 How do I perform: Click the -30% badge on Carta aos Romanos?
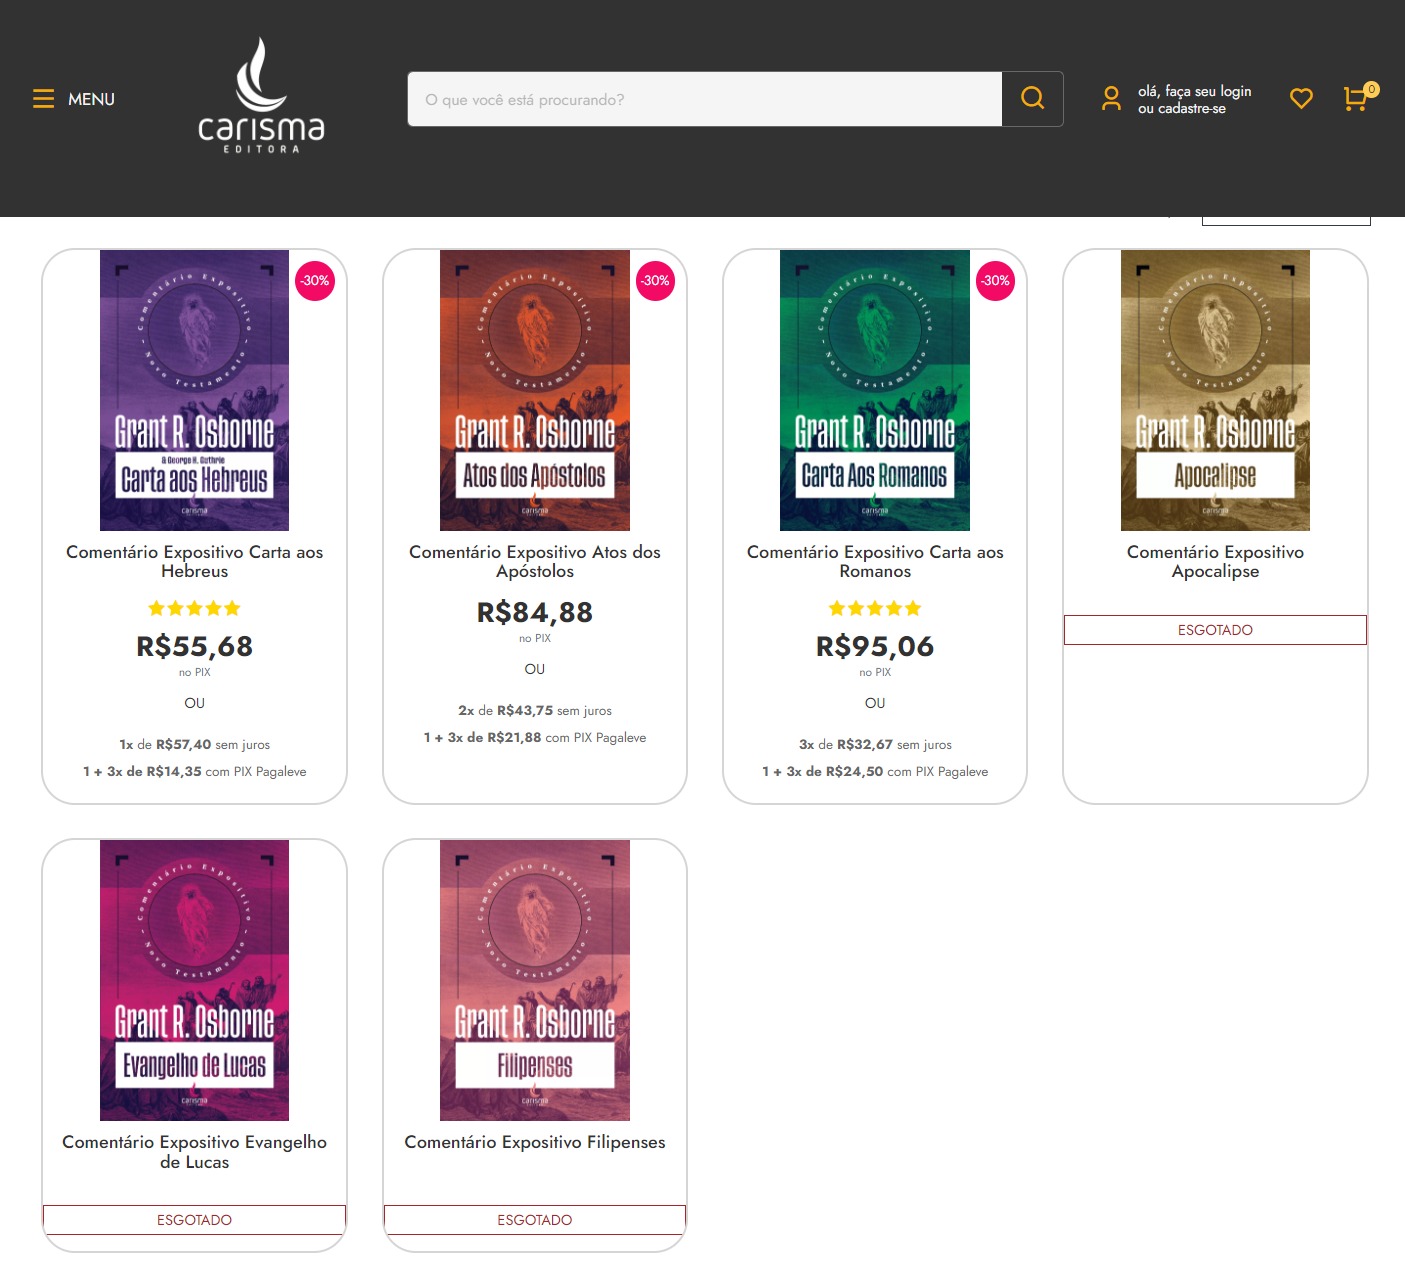tap(995, 281)
